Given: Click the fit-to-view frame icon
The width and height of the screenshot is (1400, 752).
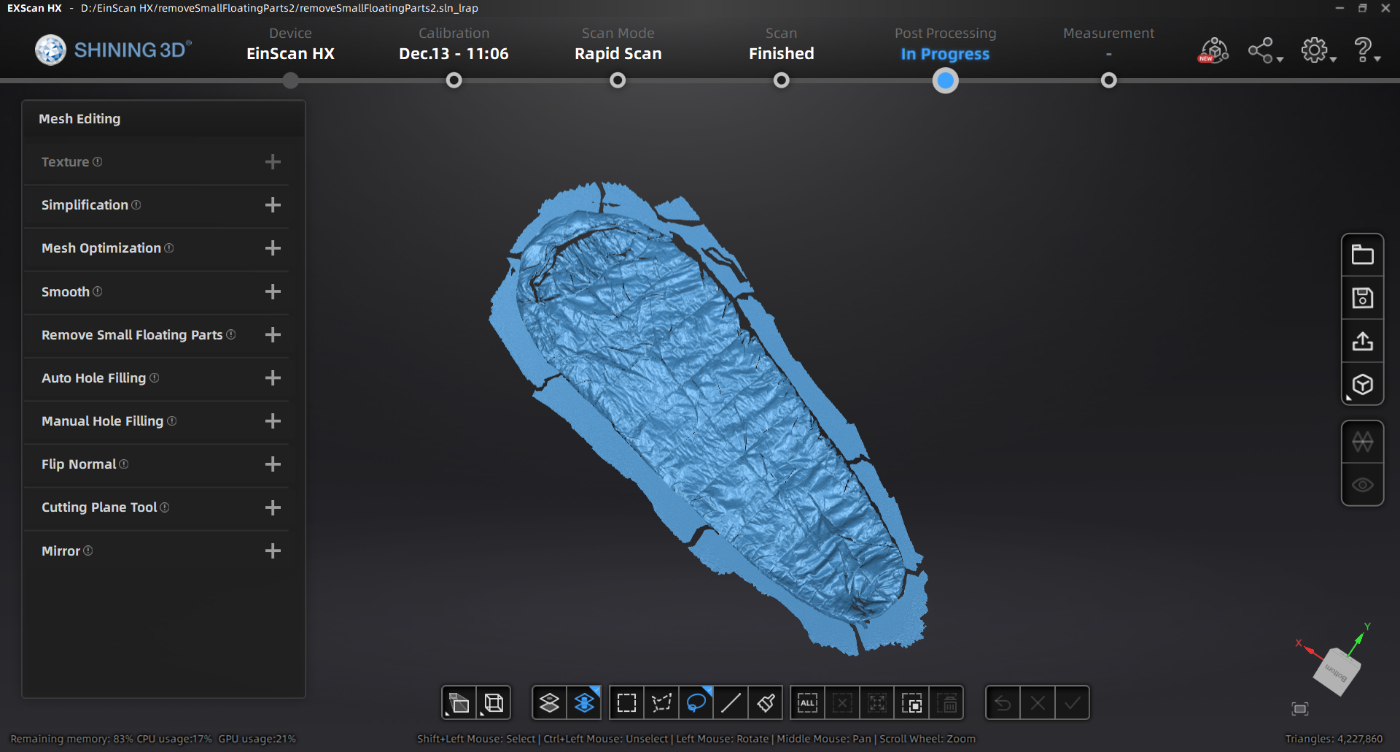Looking at the screenshot, I should [x=1300, y=709].
